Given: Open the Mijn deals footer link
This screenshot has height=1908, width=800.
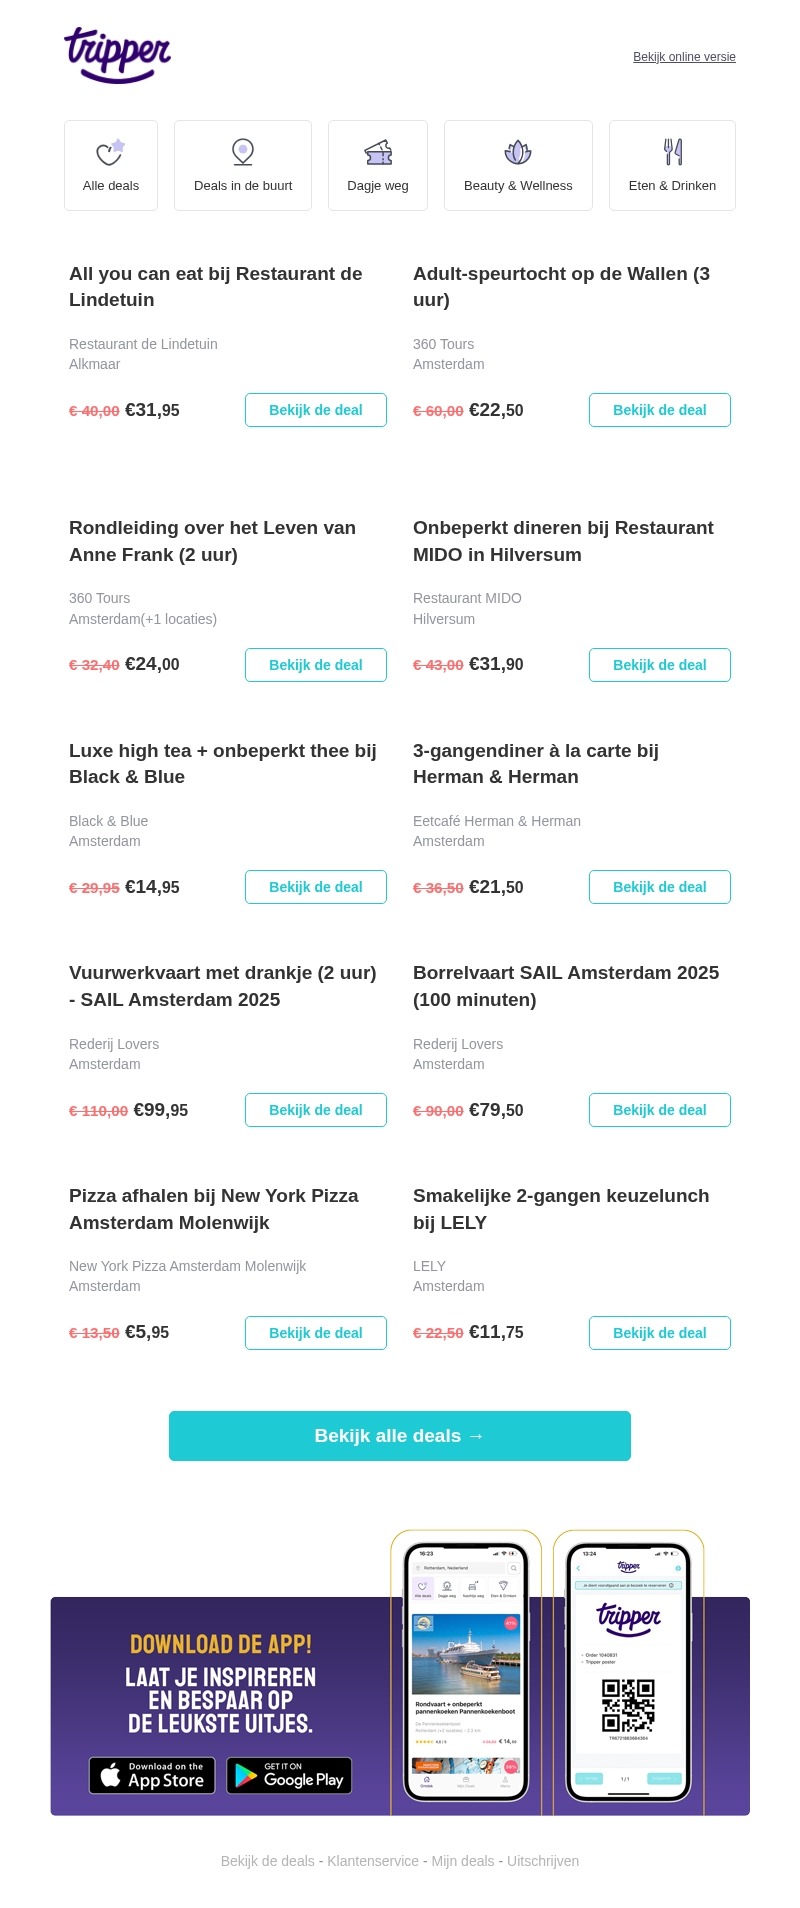Looking at the screenshot, I should coord(463,1861).
